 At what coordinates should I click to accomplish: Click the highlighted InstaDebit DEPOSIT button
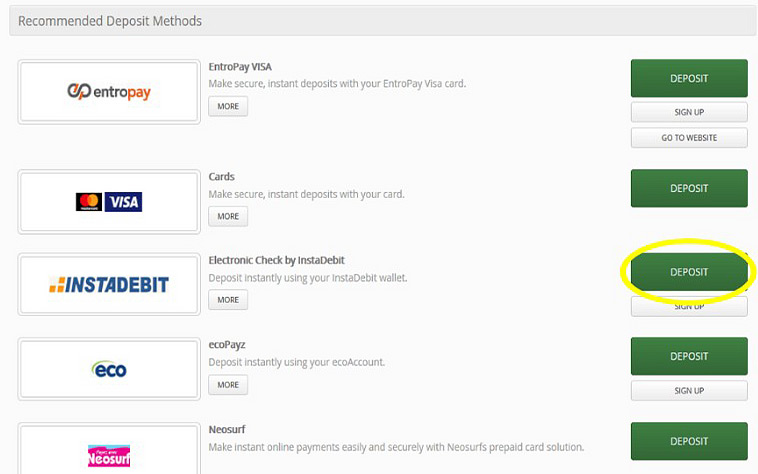coord(688,272)
